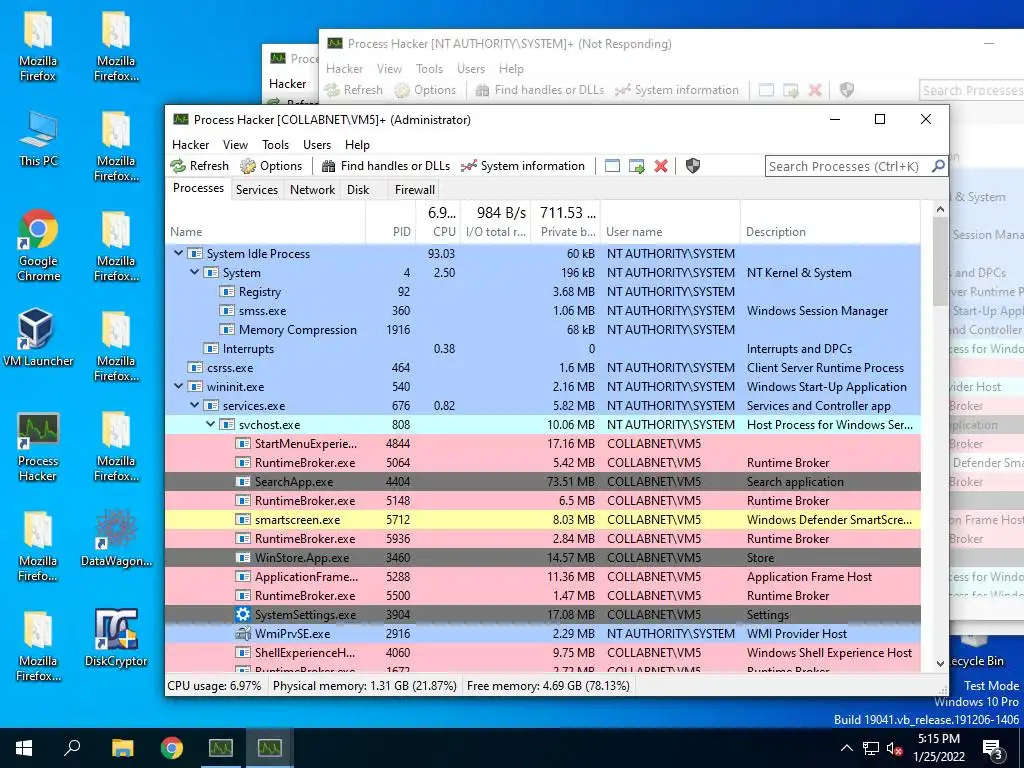
Task: Click the Free memory status entry
Action: pos(548,686)
